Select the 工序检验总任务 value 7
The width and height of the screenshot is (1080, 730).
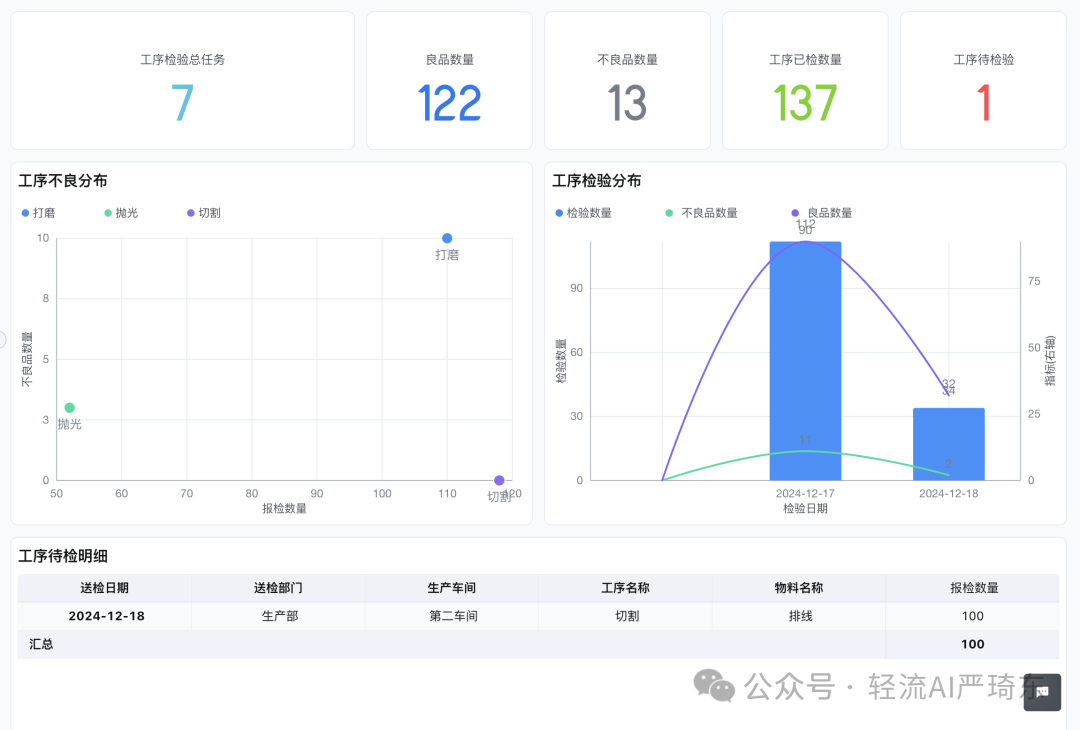pos(183,103)
